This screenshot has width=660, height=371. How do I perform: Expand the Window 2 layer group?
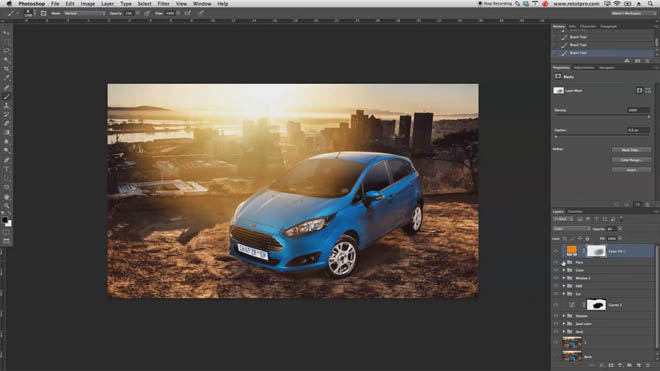(x=564, y=278)
